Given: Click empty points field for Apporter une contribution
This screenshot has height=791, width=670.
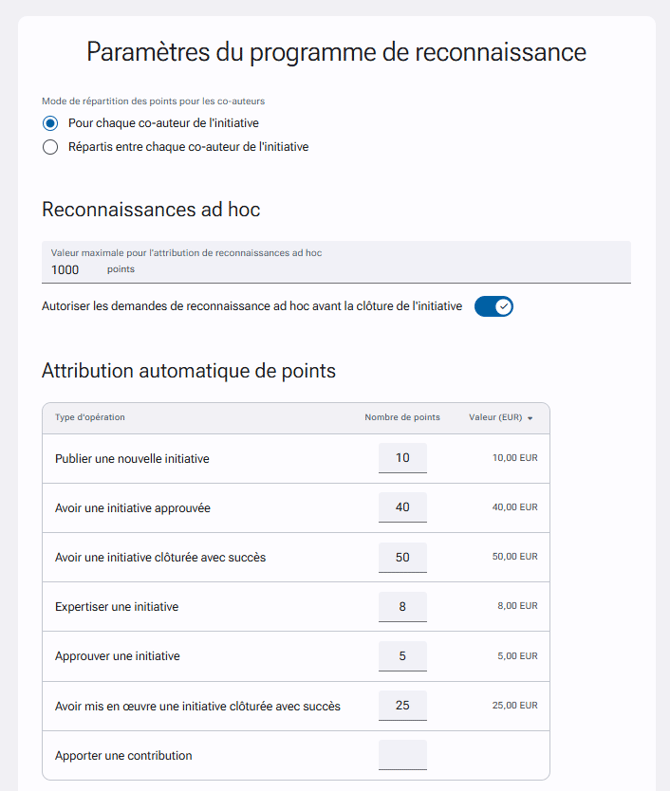Looking at the screenshot, I should coord(403,755).
